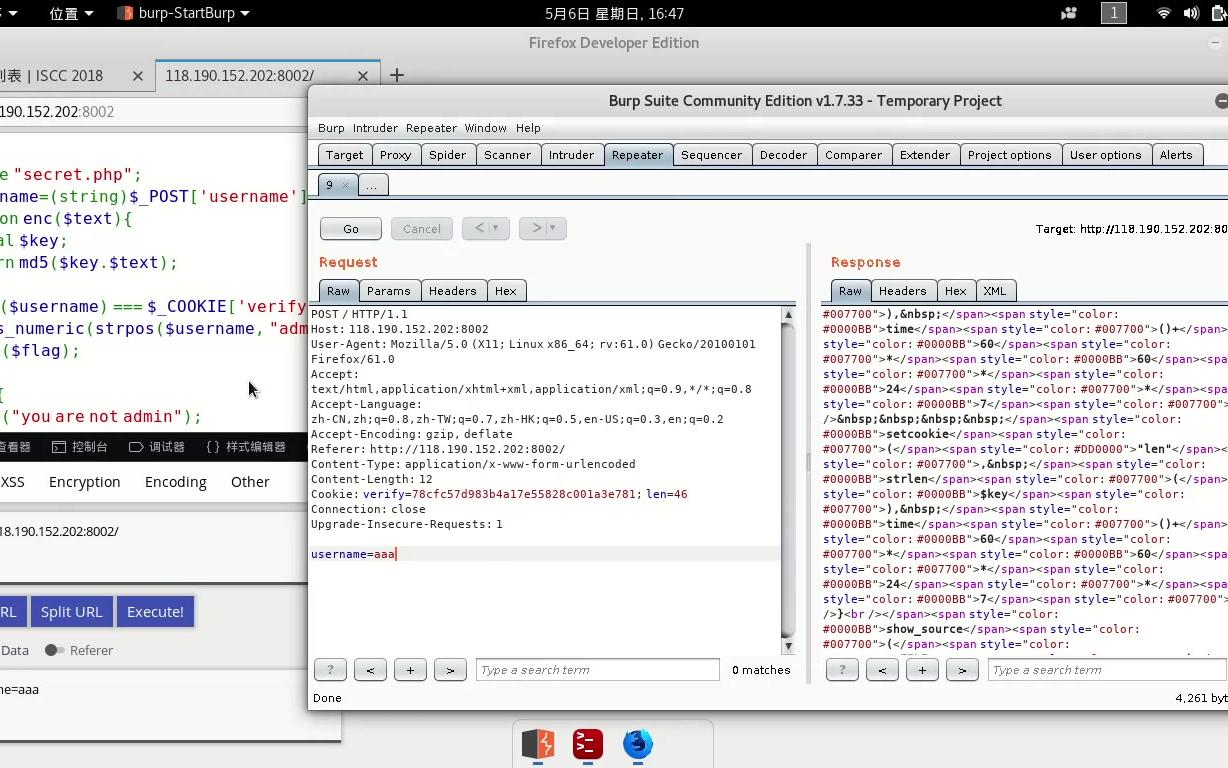Switch to the Decoder tab

(783, 155)
